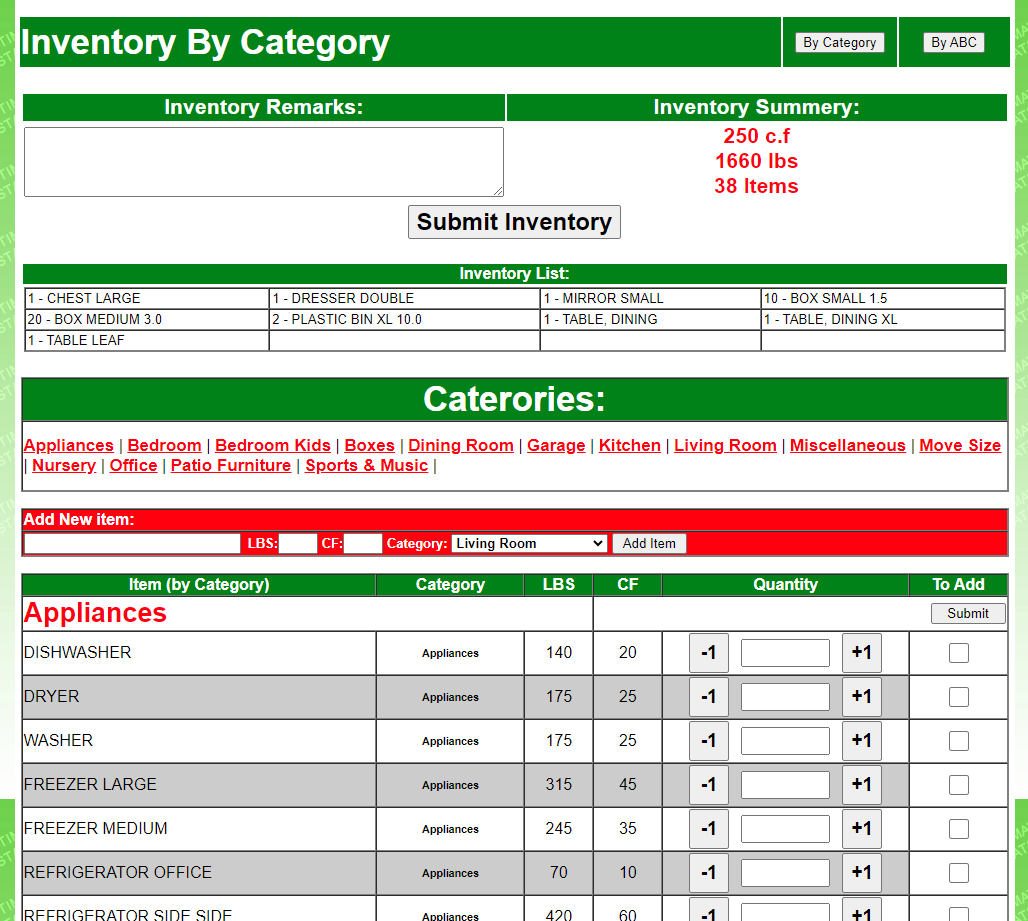Click the Appliances section Submit button
This screenshot has width=1028, height=921.
[x=968, y=614]
